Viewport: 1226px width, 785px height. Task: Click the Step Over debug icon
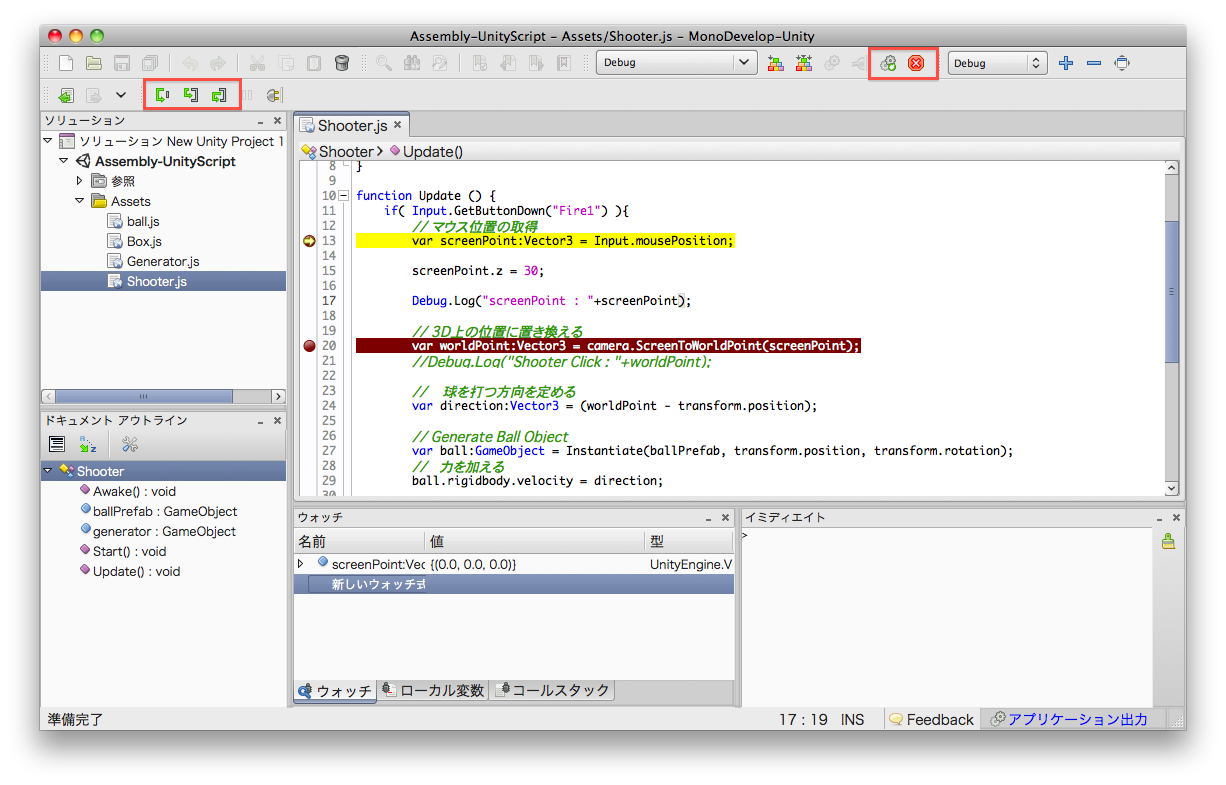162,95
